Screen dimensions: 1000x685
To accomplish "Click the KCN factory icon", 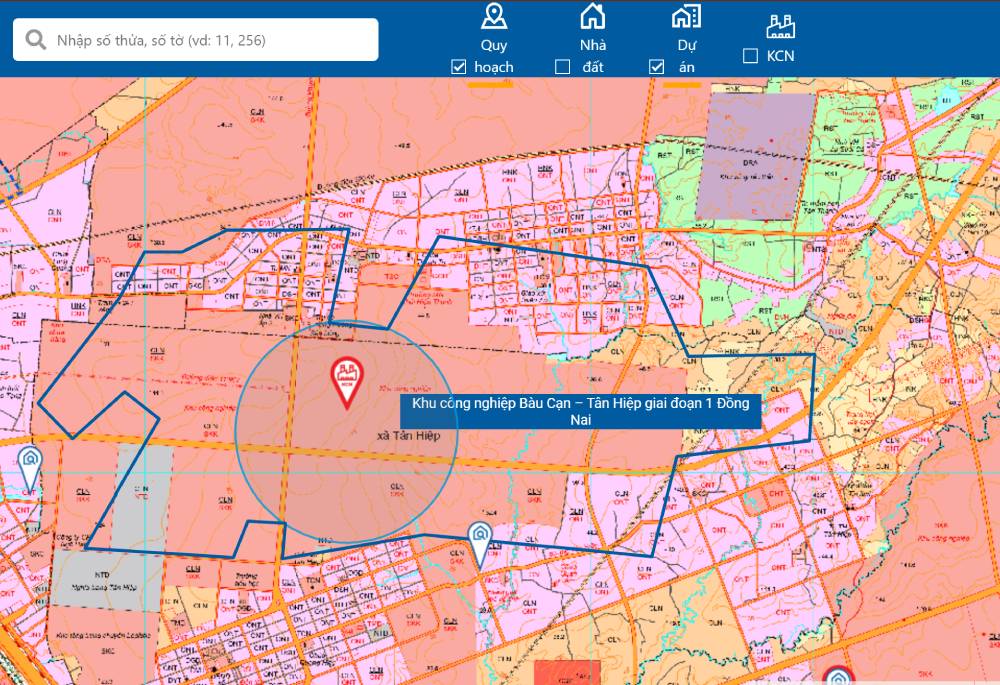I will (780, 26).
